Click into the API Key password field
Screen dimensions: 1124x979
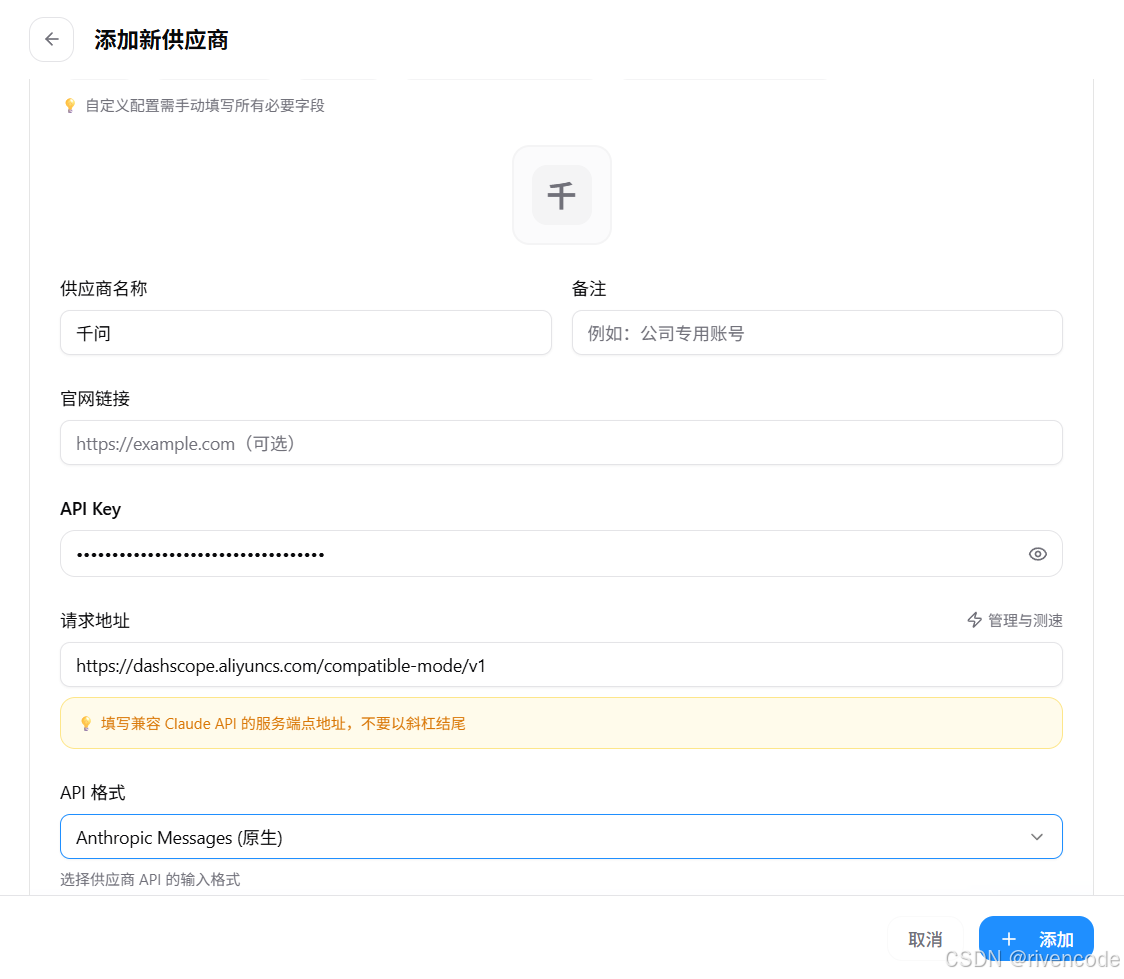pyautogui.click(x=561, y=554)
